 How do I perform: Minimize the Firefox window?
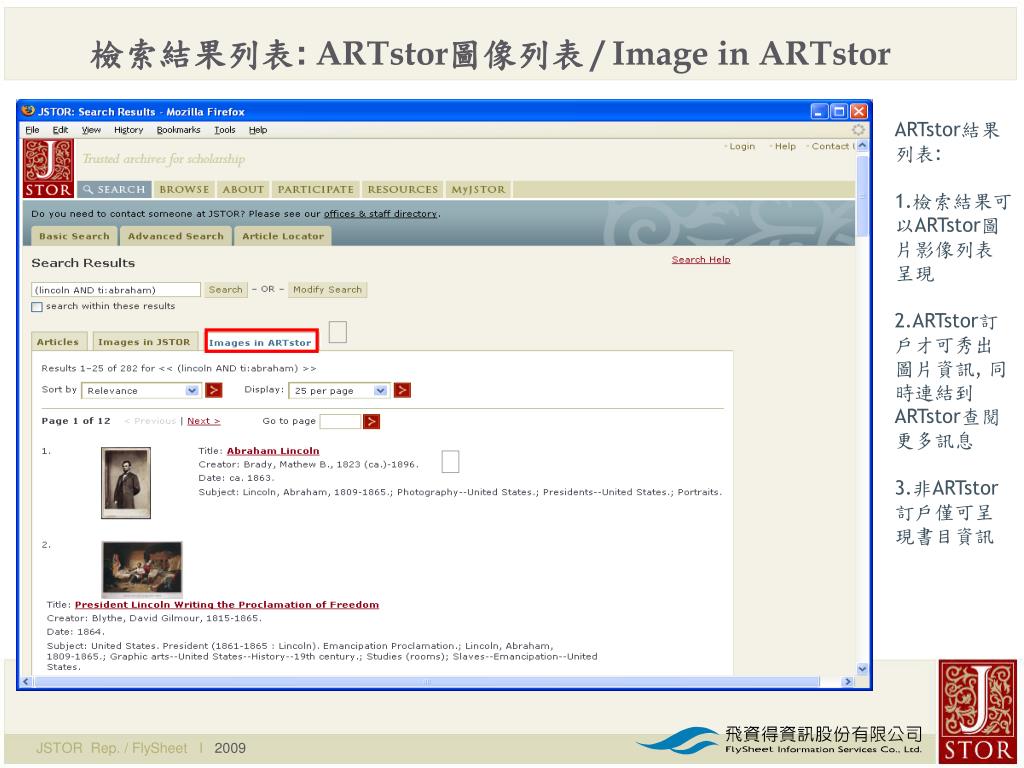click(820, 111)
